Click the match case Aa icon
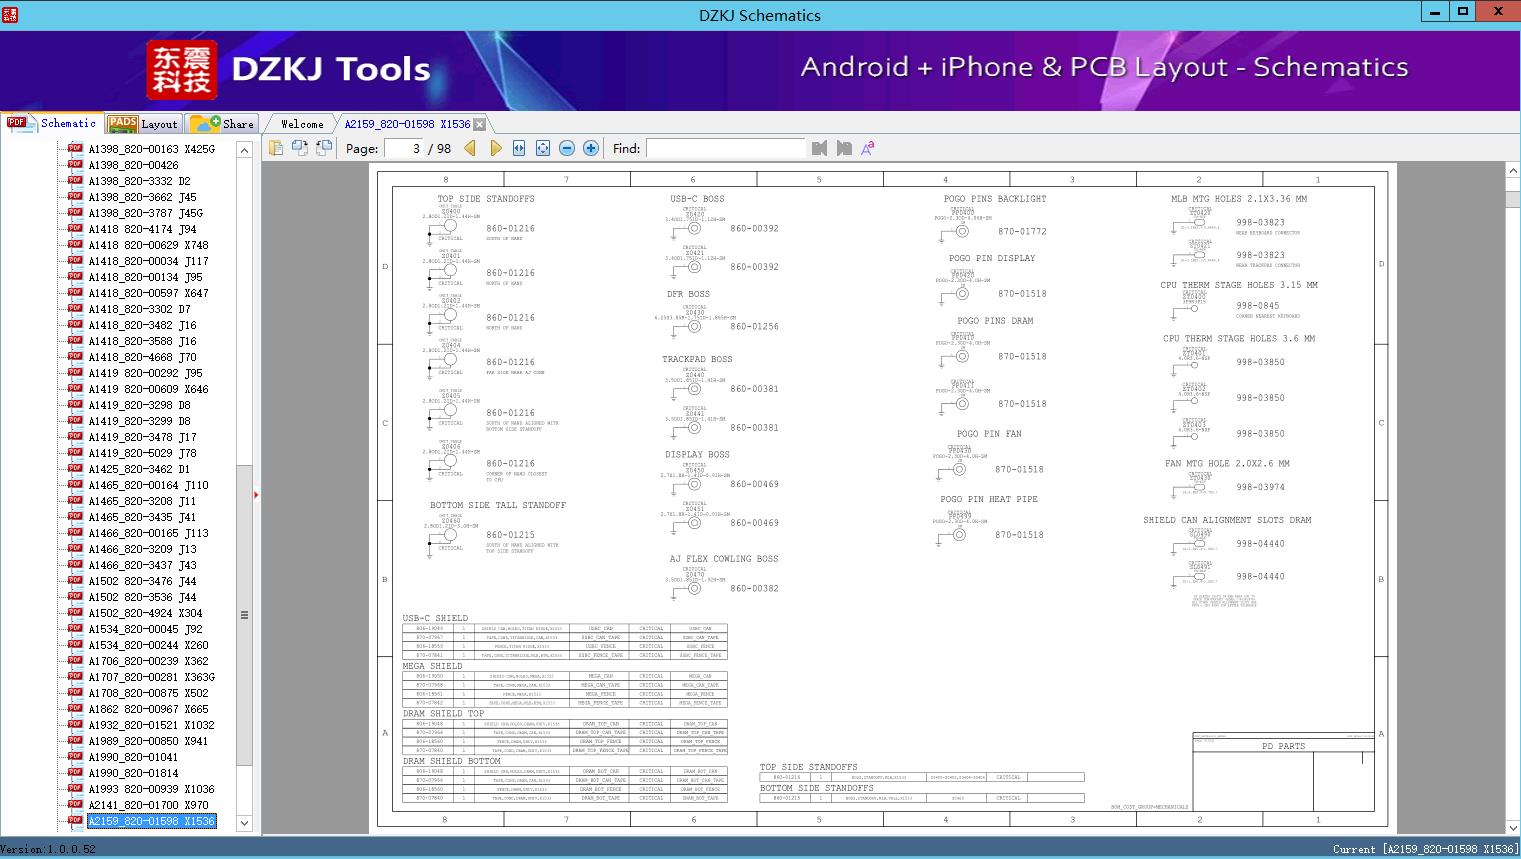The height and width of the screenshot is (859, 1521). [868, 148]
